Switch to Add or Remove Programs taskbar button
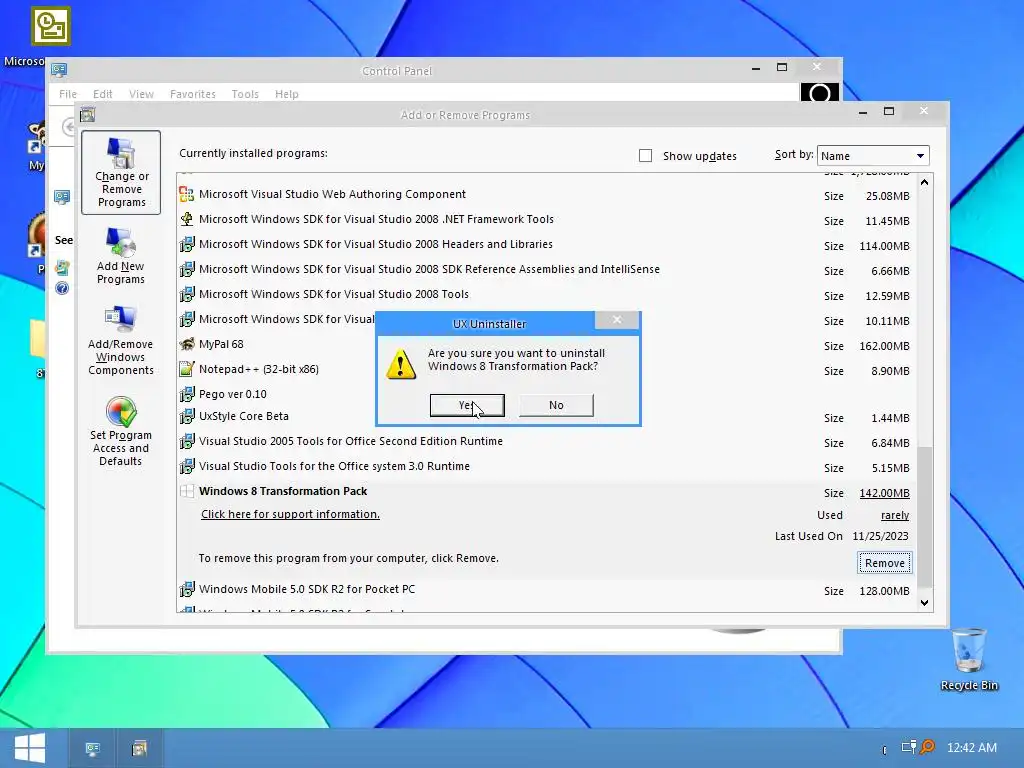 click(139, 748)
